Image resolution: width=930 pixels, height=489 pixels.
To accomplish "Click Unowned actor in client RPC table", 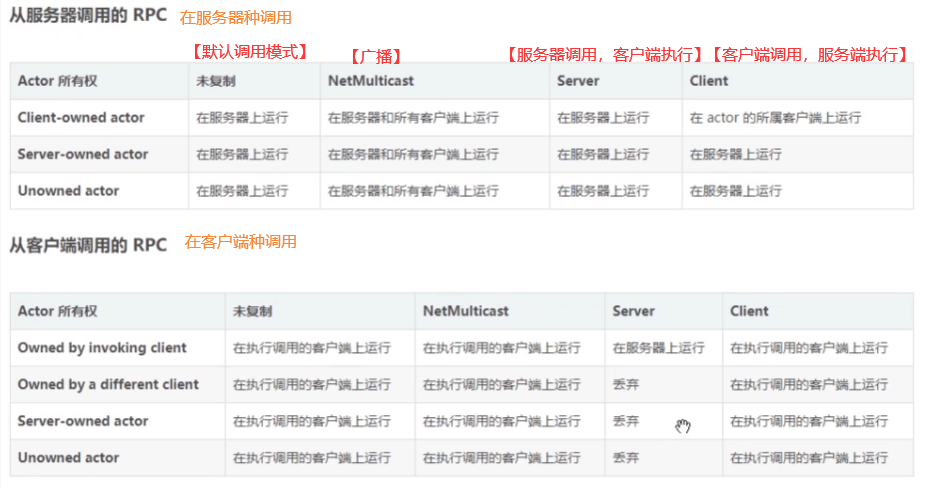I will coord(68,458).
